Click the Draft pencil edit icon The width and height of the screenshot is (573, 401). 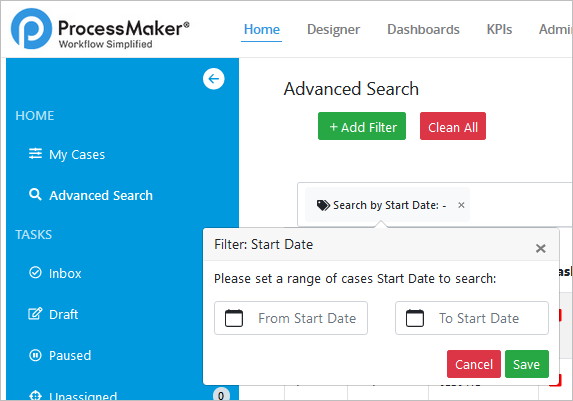tap(35, 314)
